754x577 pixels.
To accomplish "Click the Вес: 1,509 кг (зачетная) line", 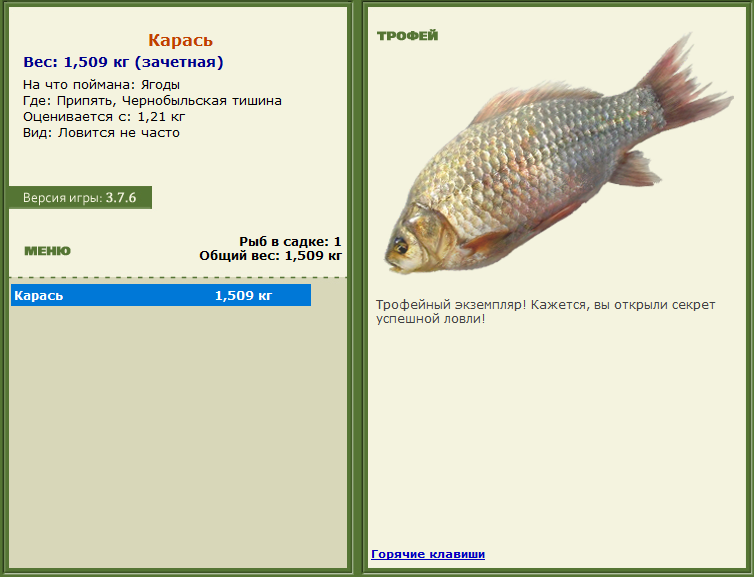I will (123, 62).
